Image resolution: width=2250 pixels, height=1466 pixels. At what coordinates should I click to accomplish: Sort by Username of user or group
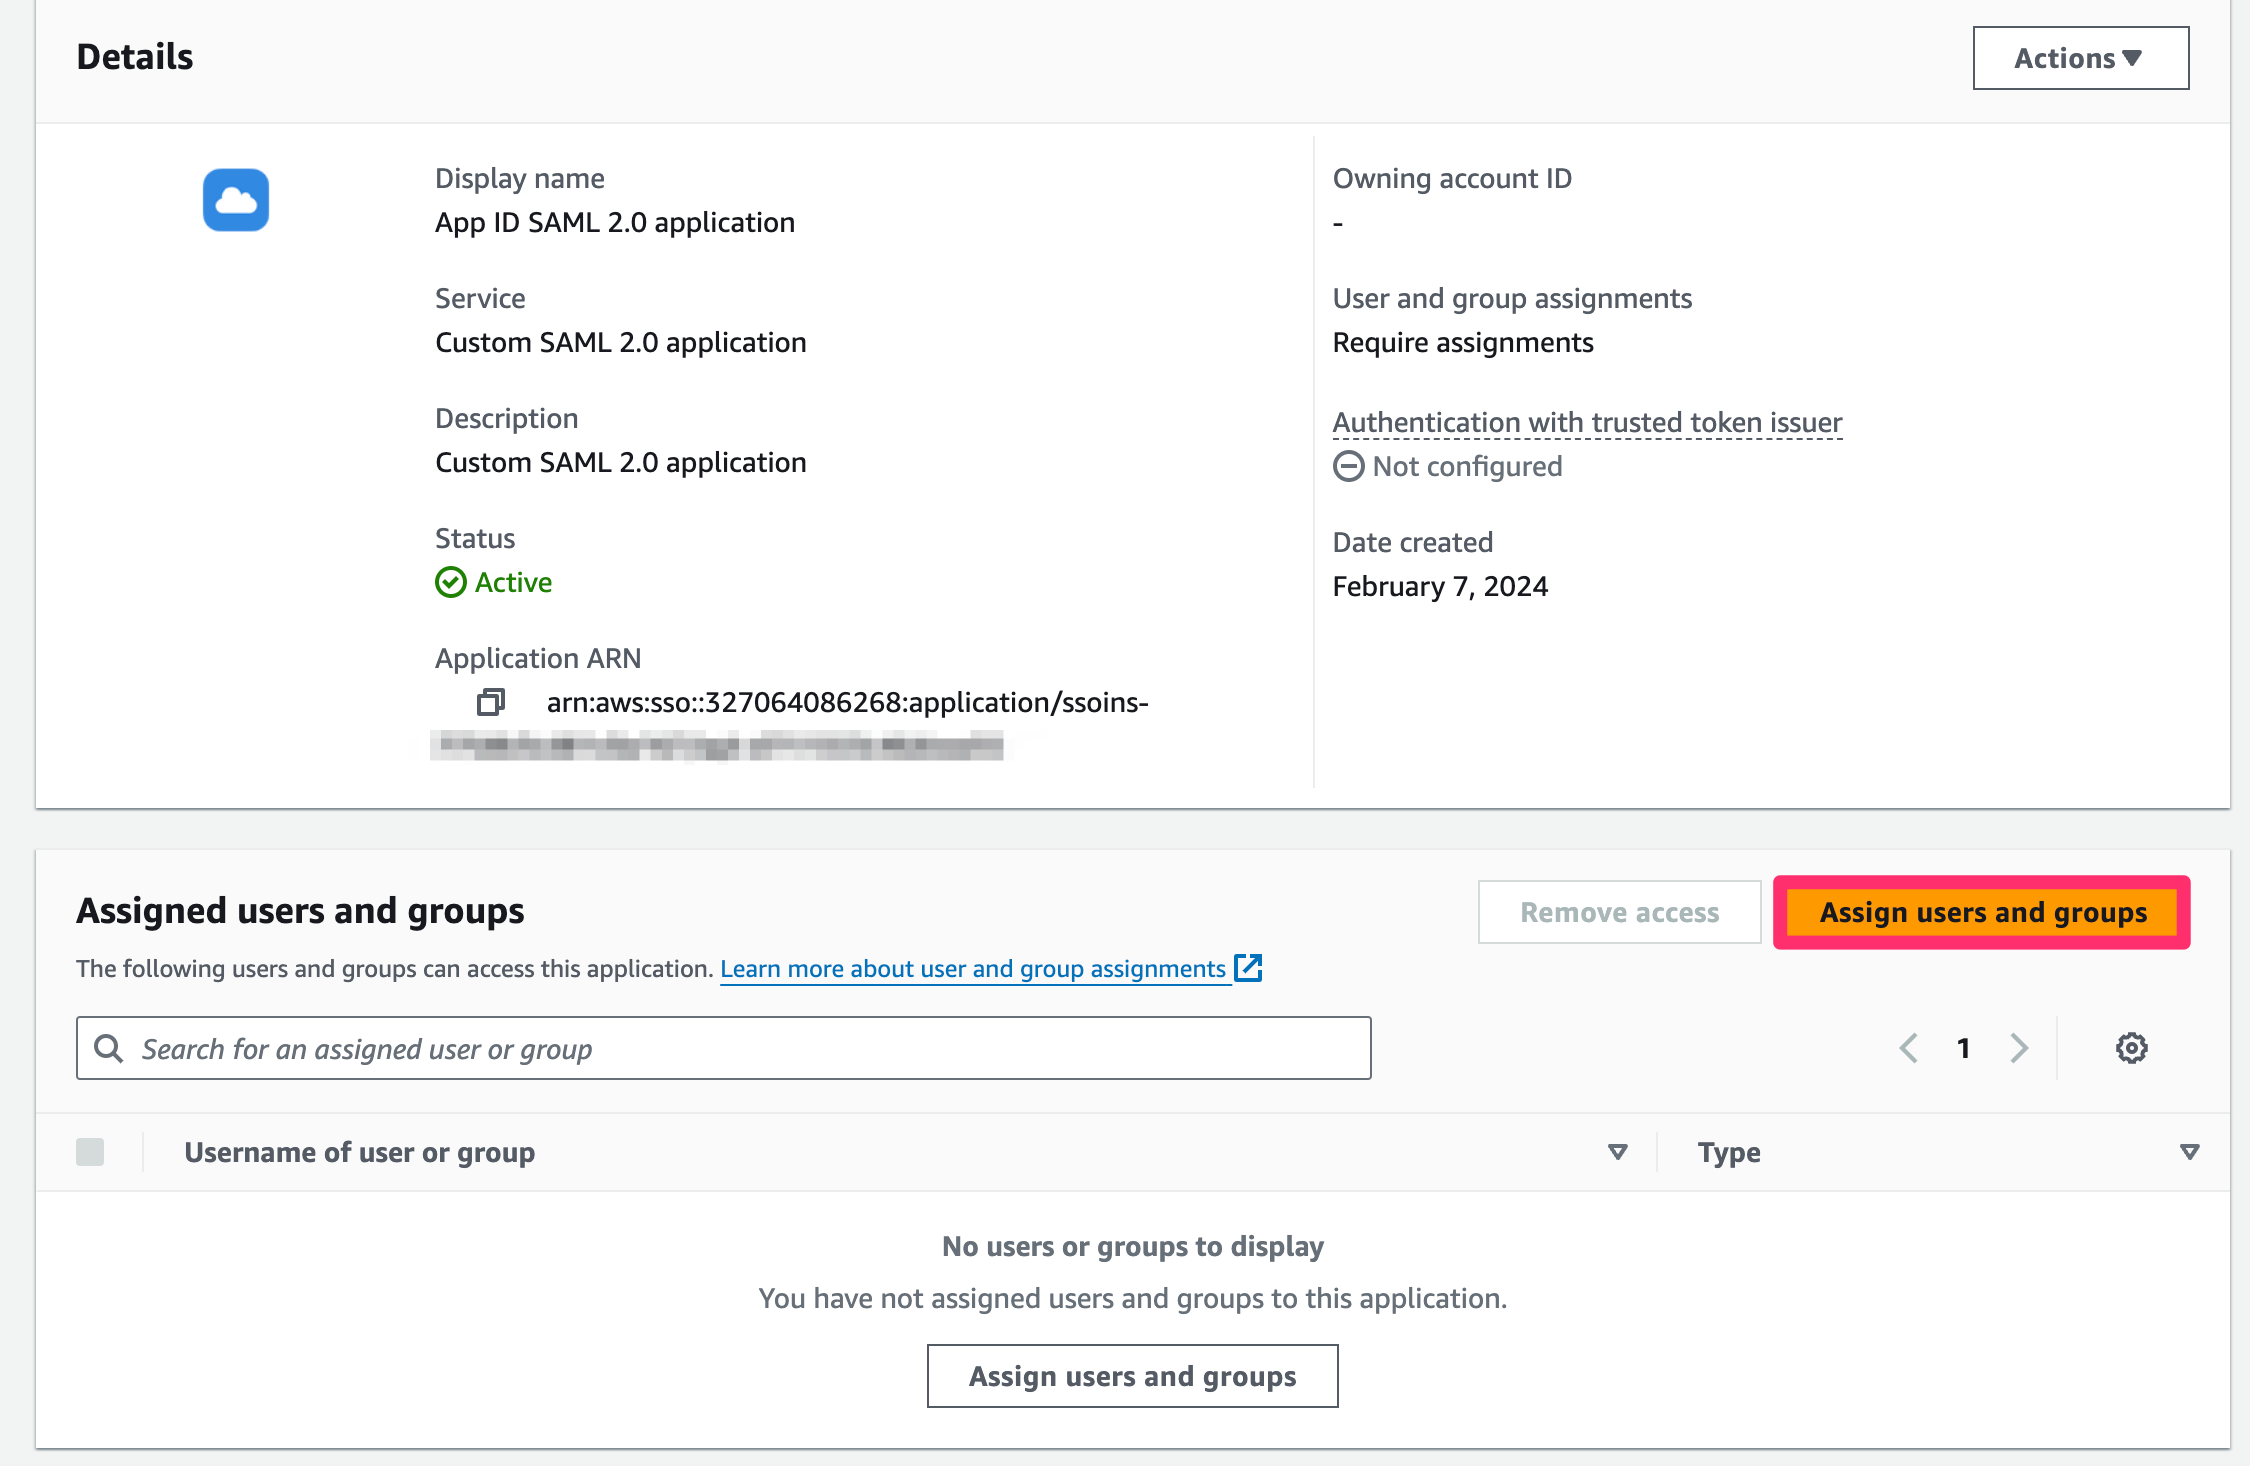(x=1617, y=1152)
